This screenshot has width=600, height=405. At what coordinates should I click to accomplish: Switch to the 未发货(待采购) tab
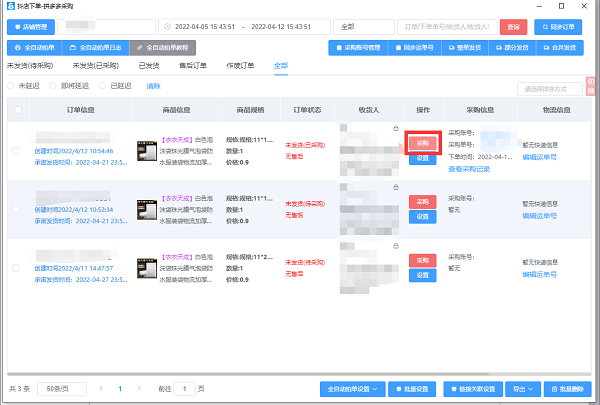pos(30,65)
